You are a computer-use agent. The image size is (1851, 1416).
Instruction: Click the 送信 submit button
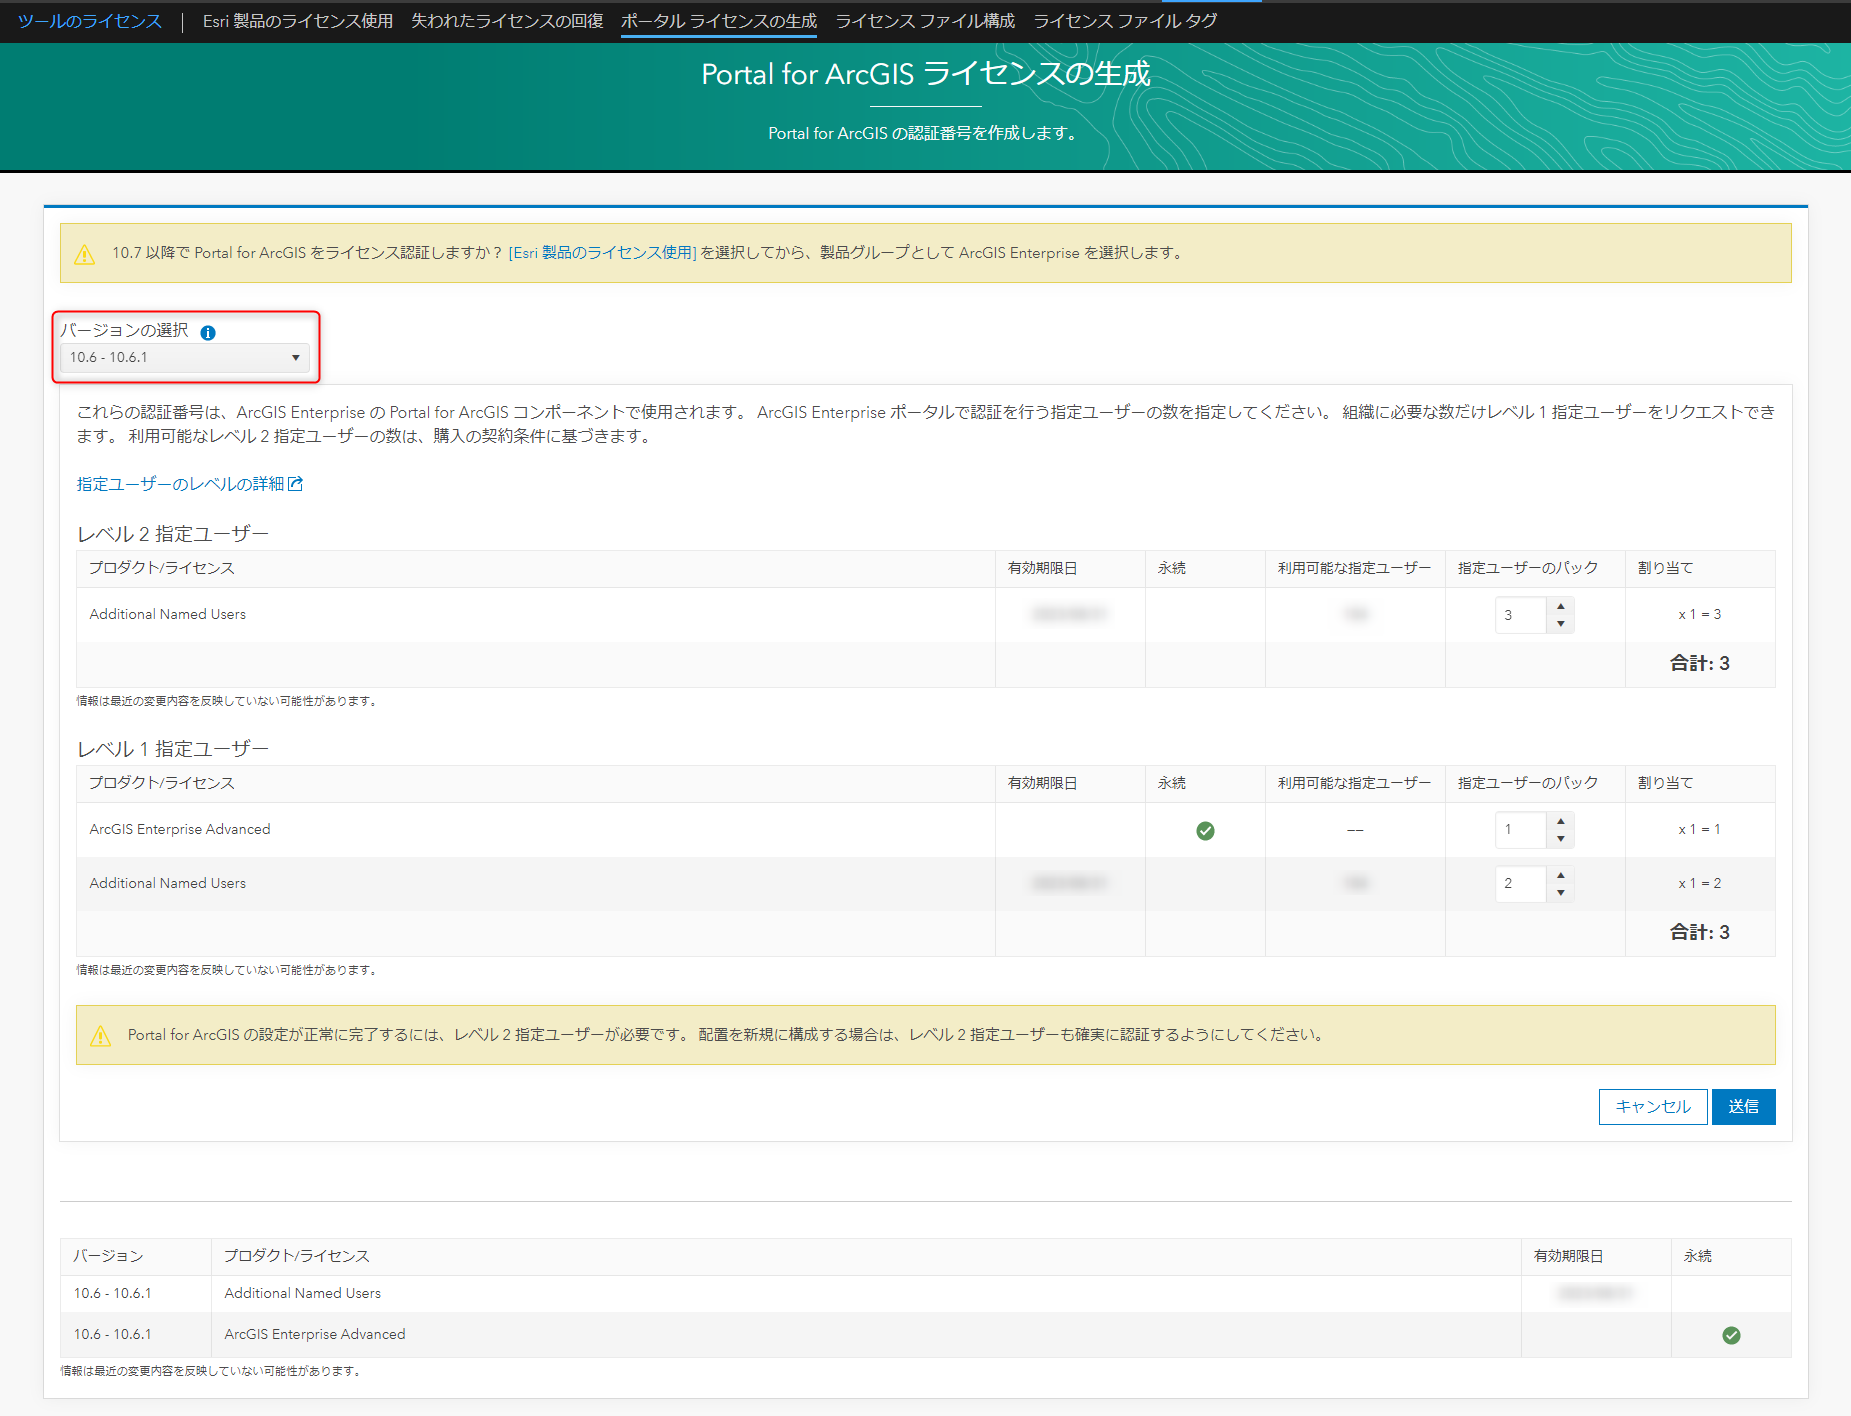coord(1743,1107)
